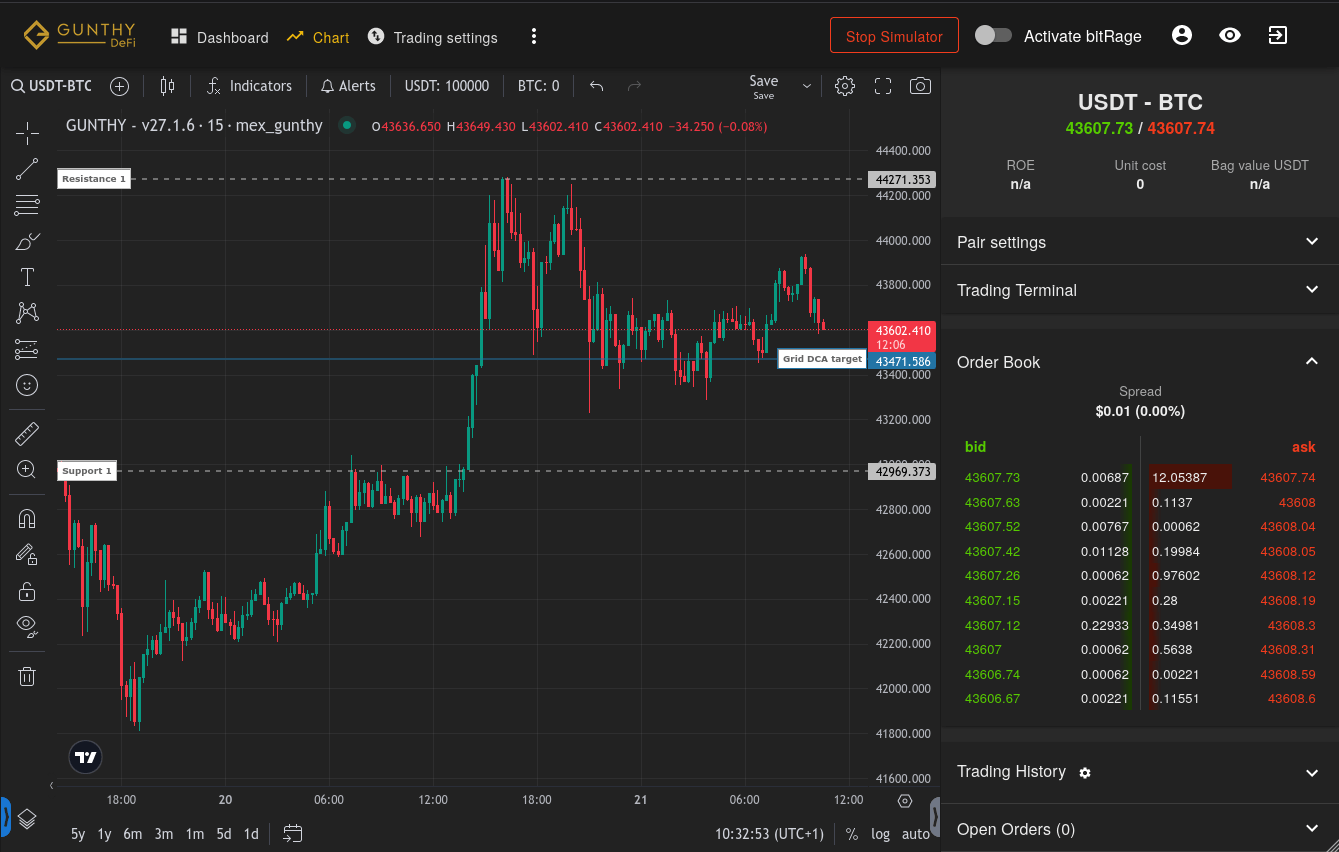The width and height of the screenshot is (1339, 852).
Task: Click the USDT-BTC symbol search
Action: [x=52, y=86]
